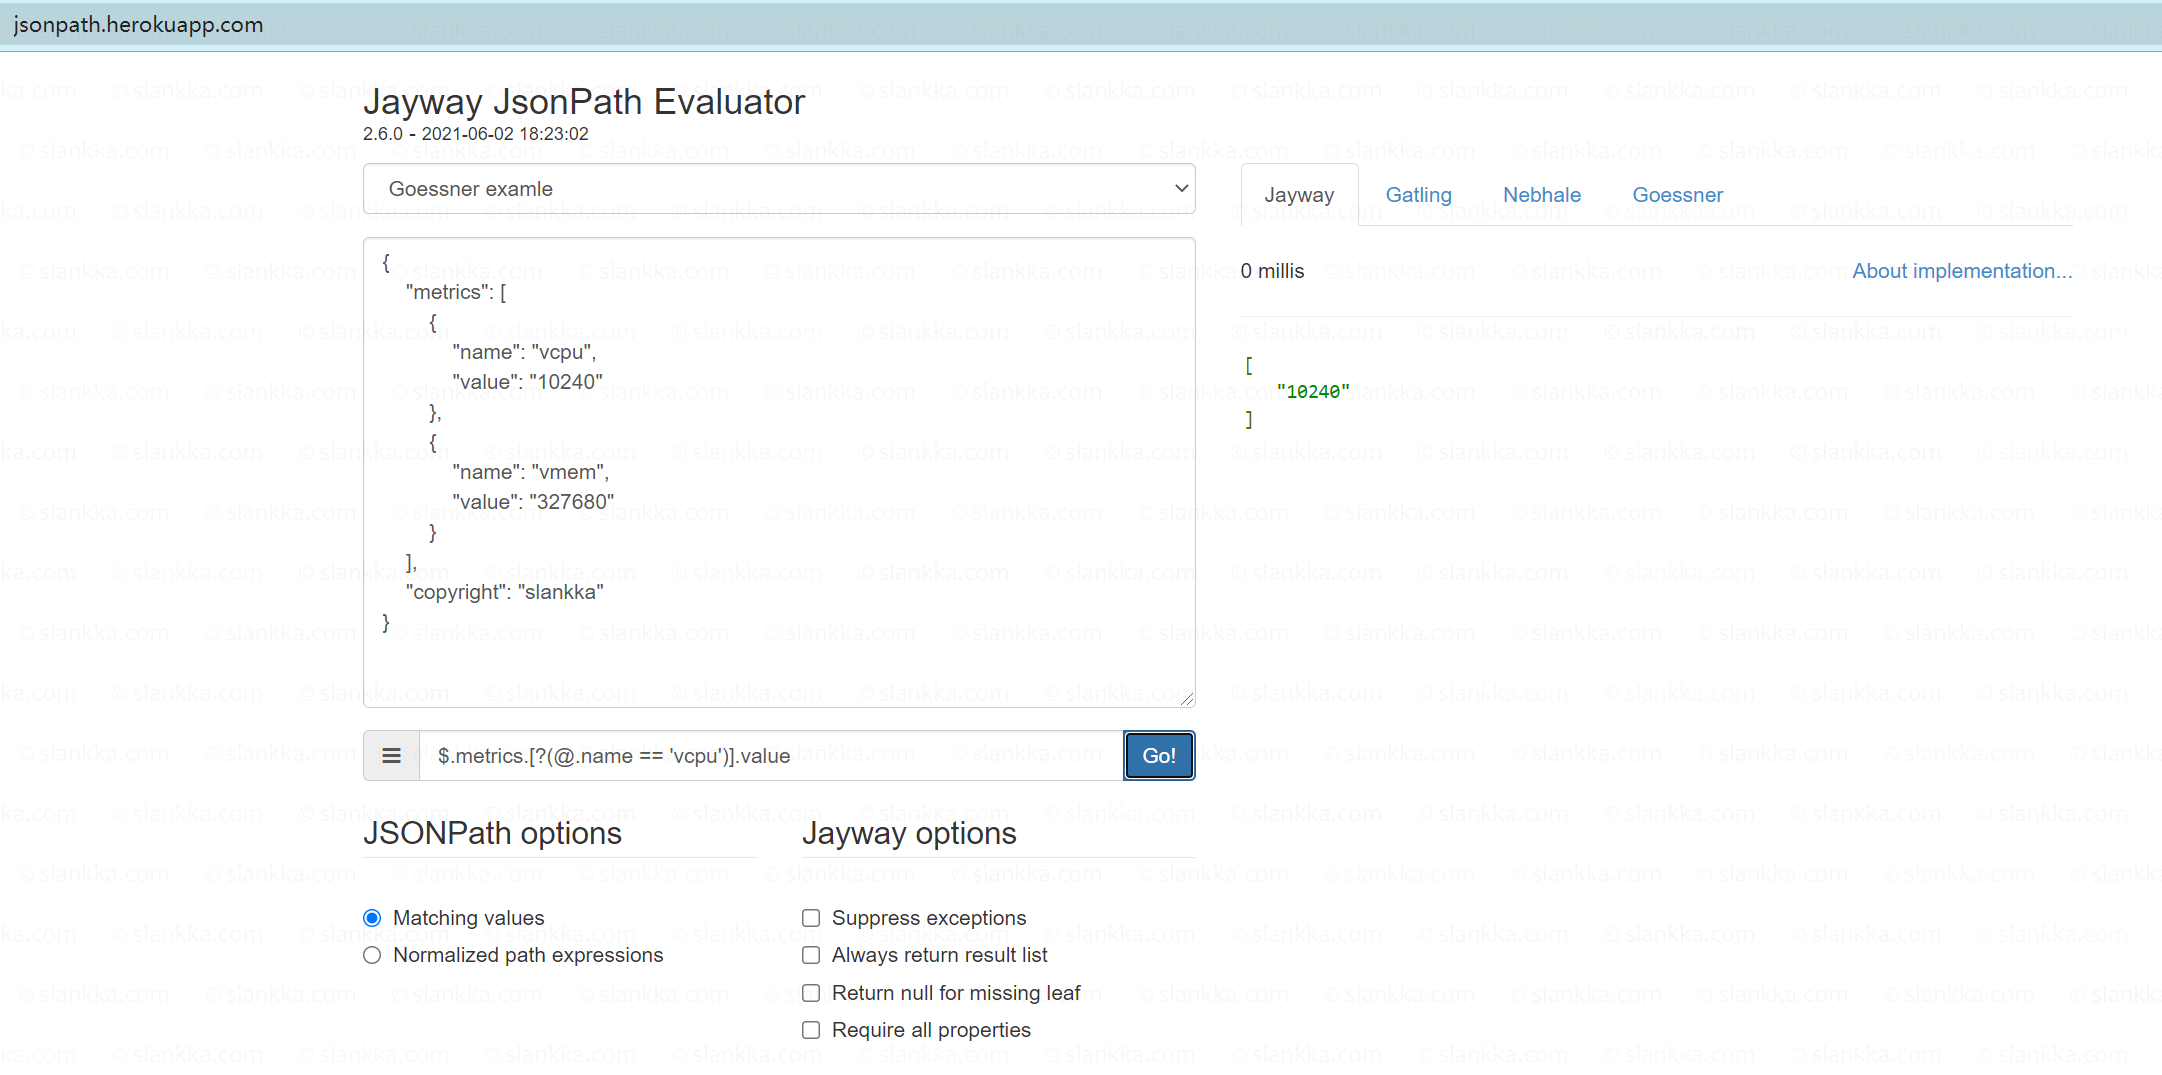Click inside the JSON text area

tap(779, 472)
